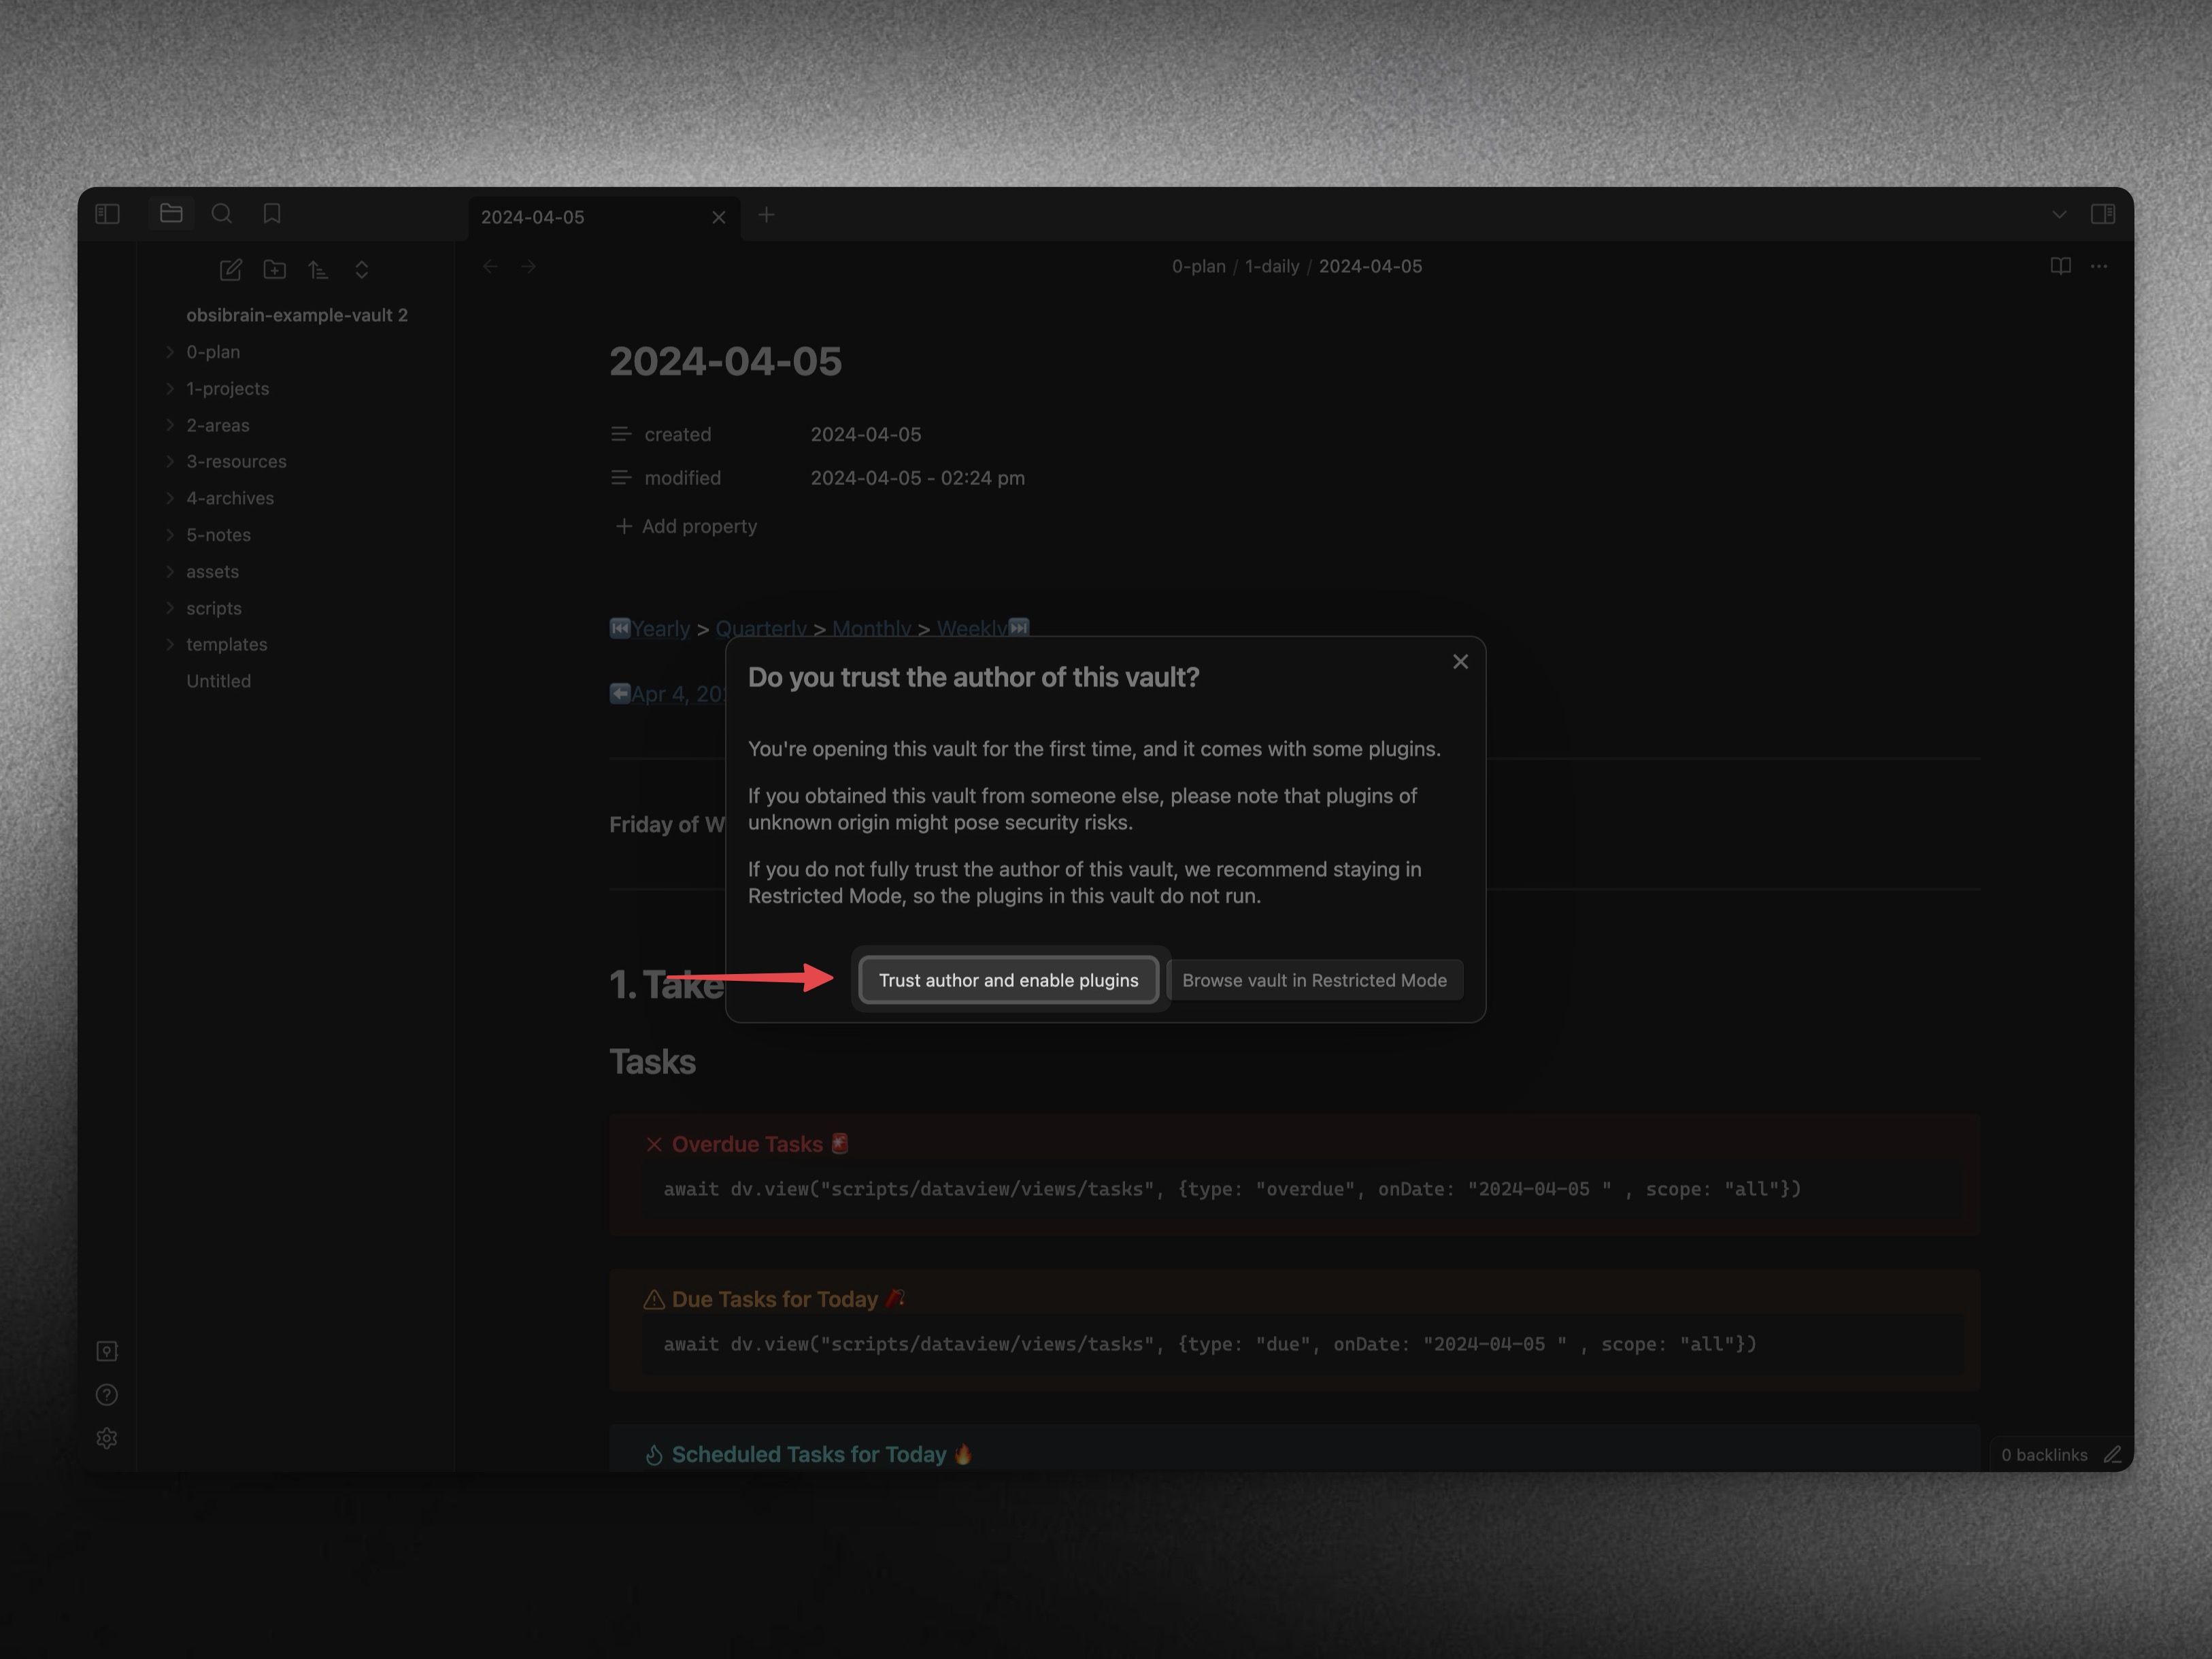The image size is (2212, 1659).
Task: Close the trust dialog with X
Action: click(1460, 661)
